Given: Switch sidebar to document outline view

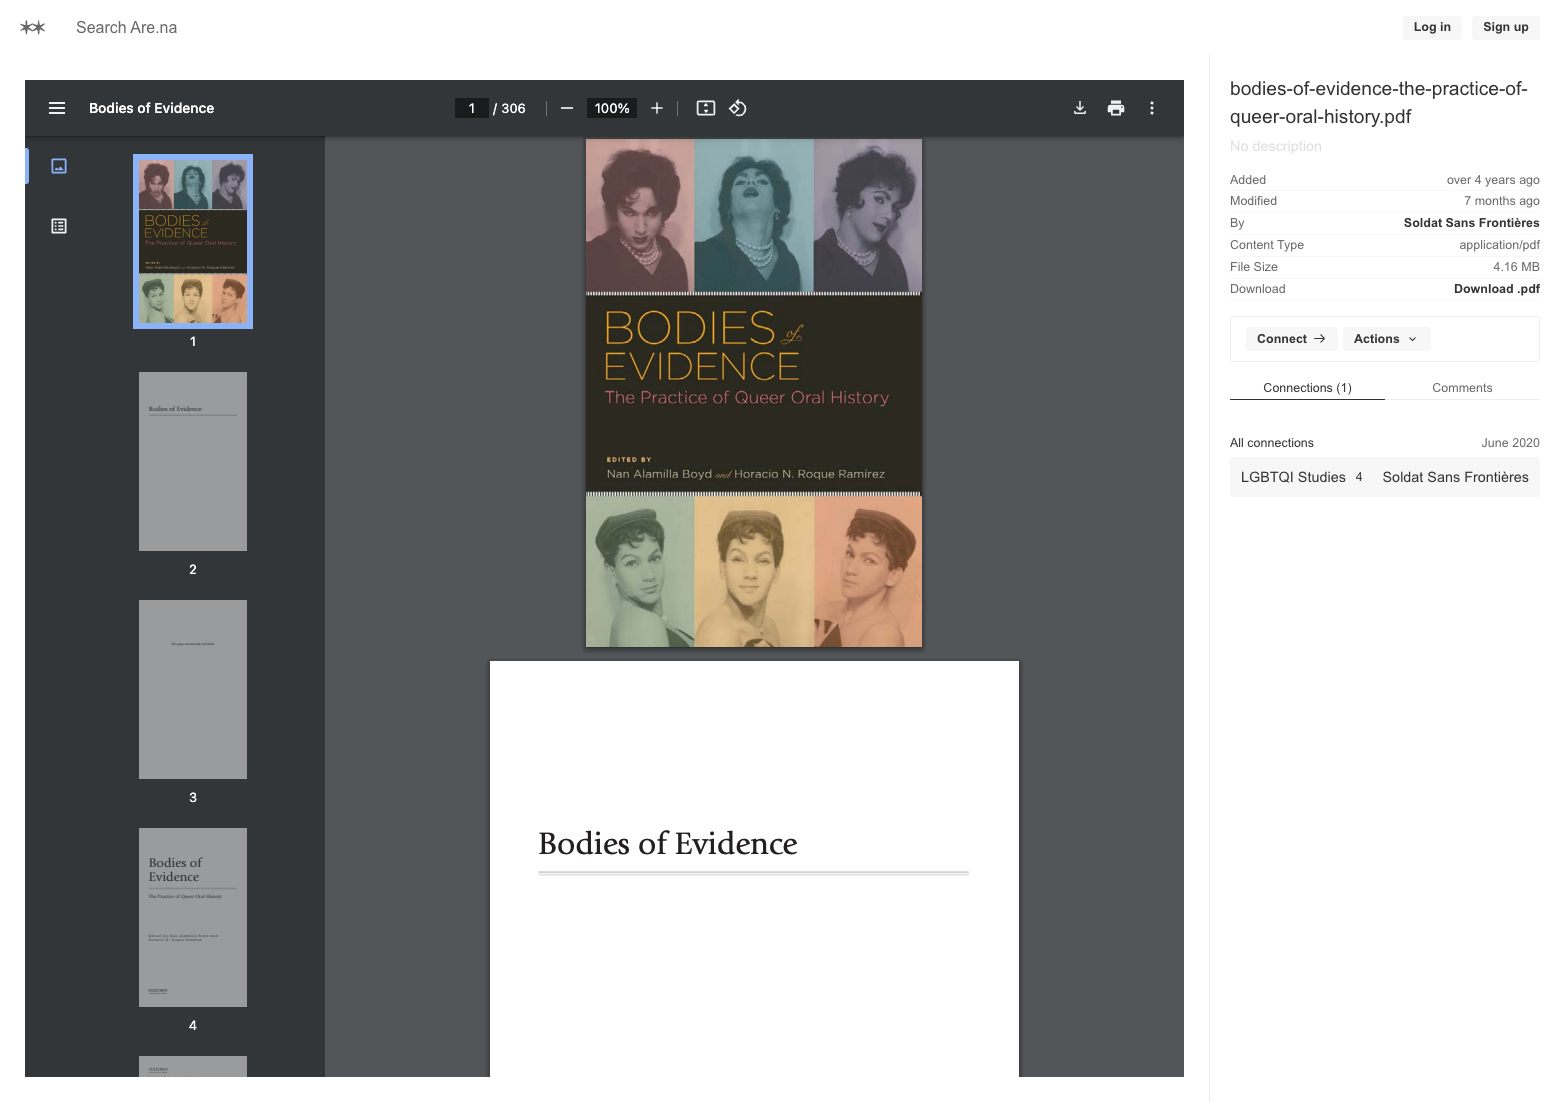Looking at the screenshot, I should [59, 226].
